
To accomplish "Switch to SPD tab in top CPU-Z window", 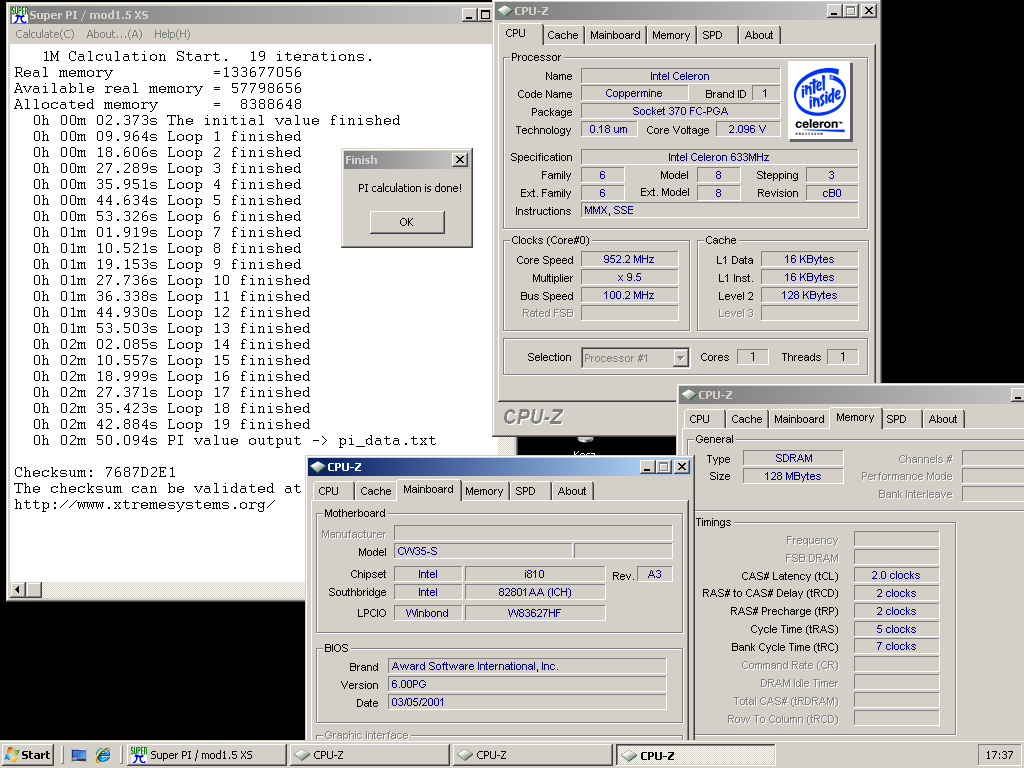I will [x=712, y=35].
